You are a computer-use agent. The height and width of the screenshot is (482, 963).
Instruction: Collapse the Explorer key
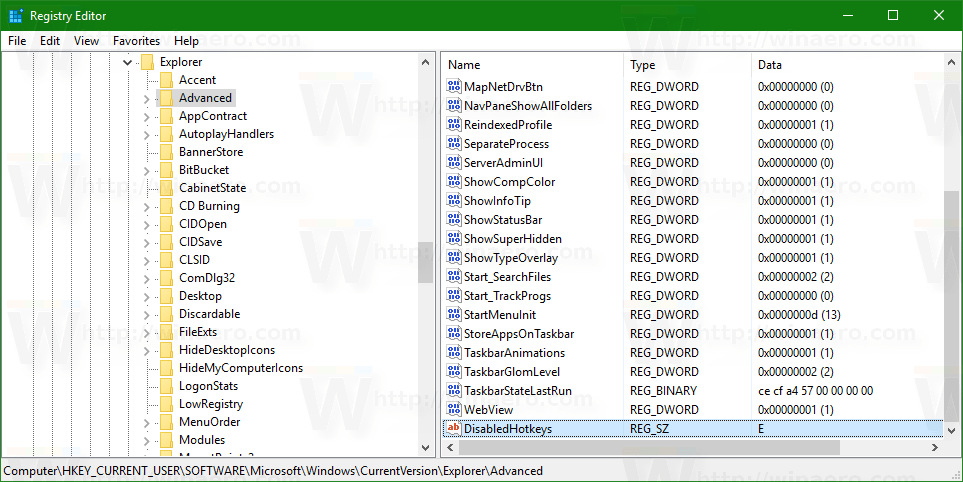pos(127,62)
